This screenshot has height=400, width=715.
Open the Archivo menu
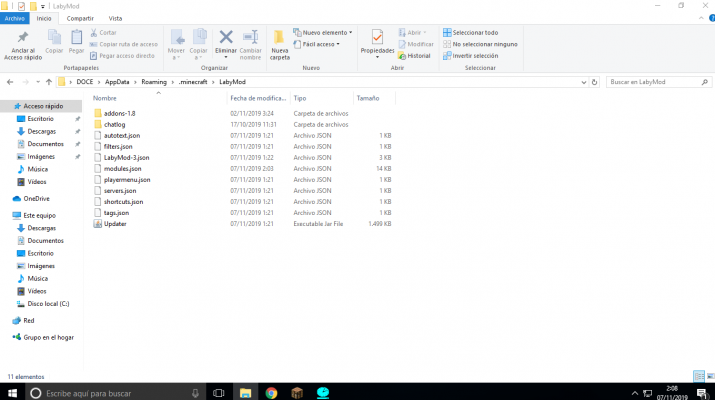point(16,18)
